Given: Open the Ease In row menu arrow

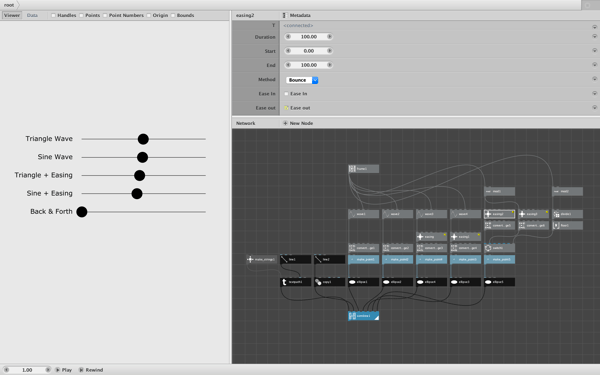Looking at the screenshot, I should (595, 93).
